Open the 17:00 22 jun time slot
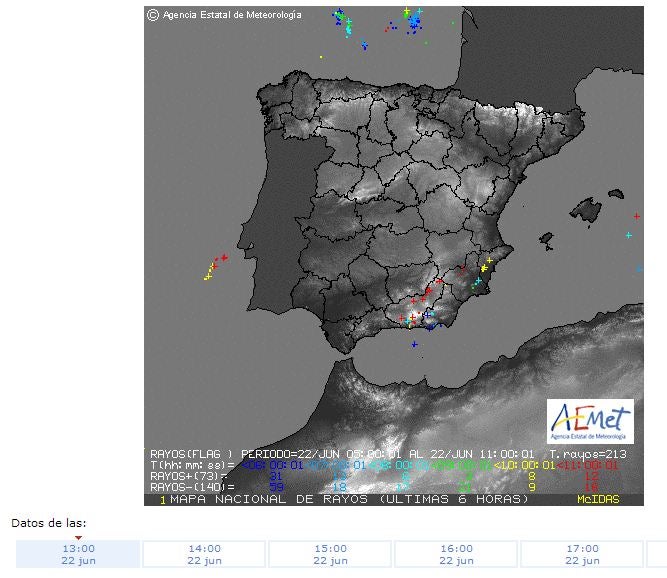Viewport: 667px width, 578px height. pos(582,554)
